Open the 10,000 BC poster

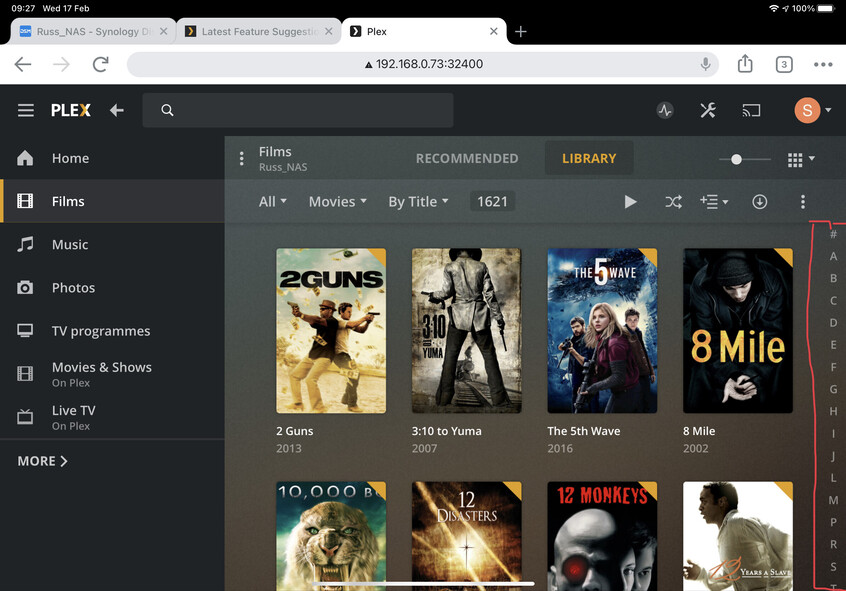coord(331,536)
